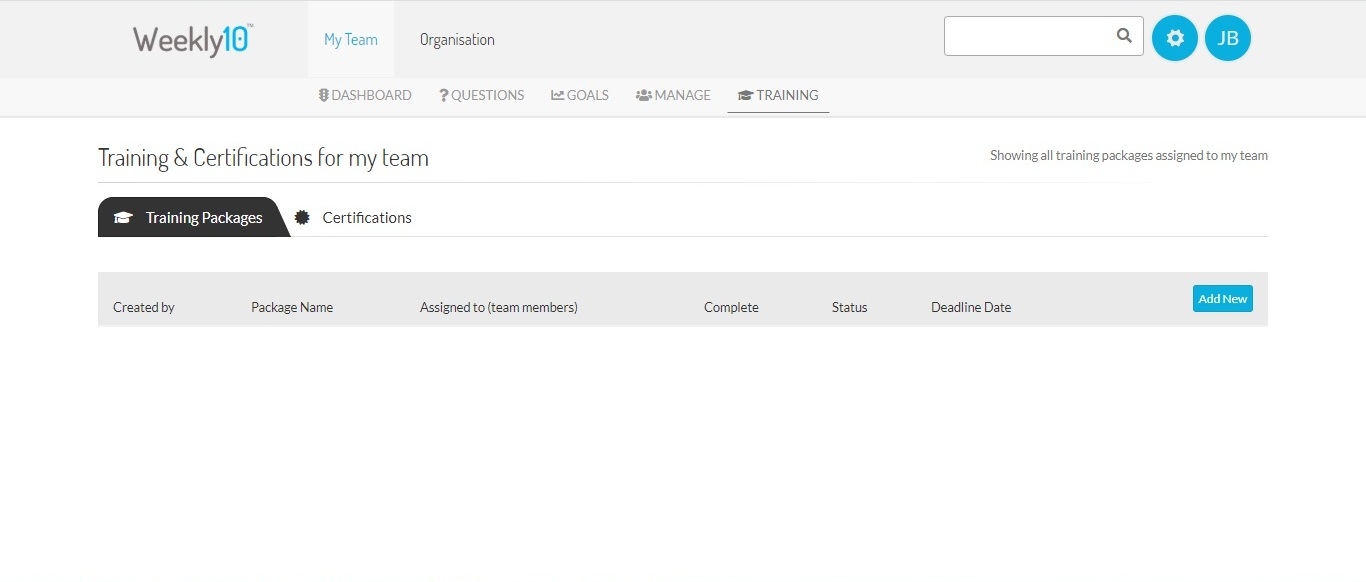Open settings via the gear icon
Viewport: 1366px width, 582px height.
click(1175, 39)
